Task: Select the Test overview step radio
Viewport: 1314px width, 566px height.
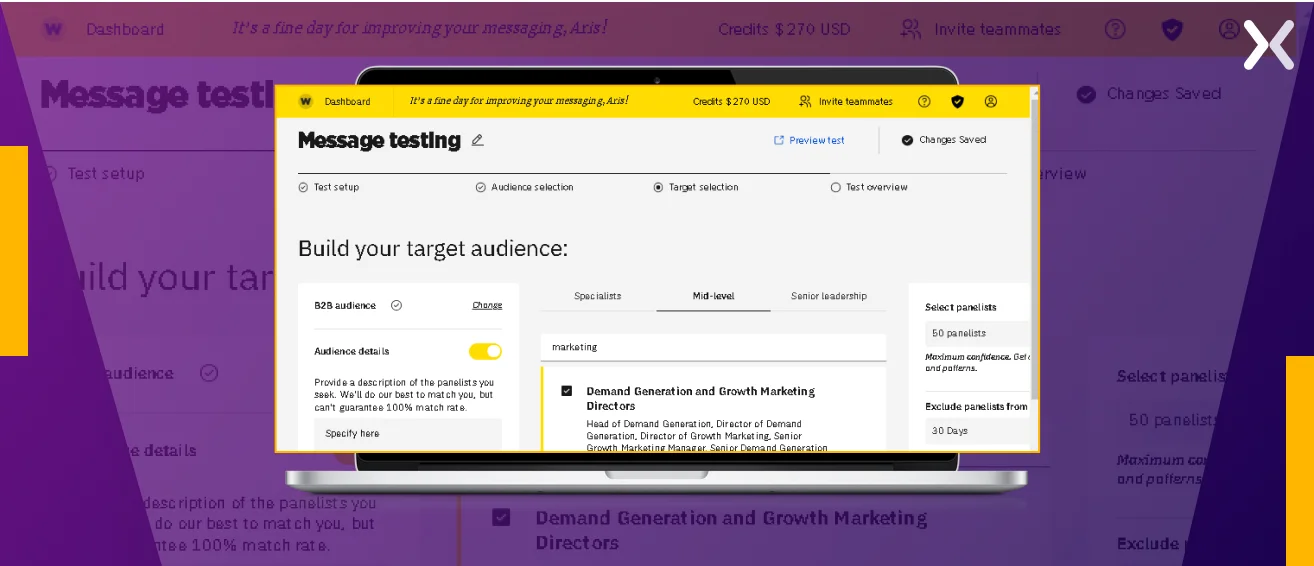Action: tap(836, 187)
